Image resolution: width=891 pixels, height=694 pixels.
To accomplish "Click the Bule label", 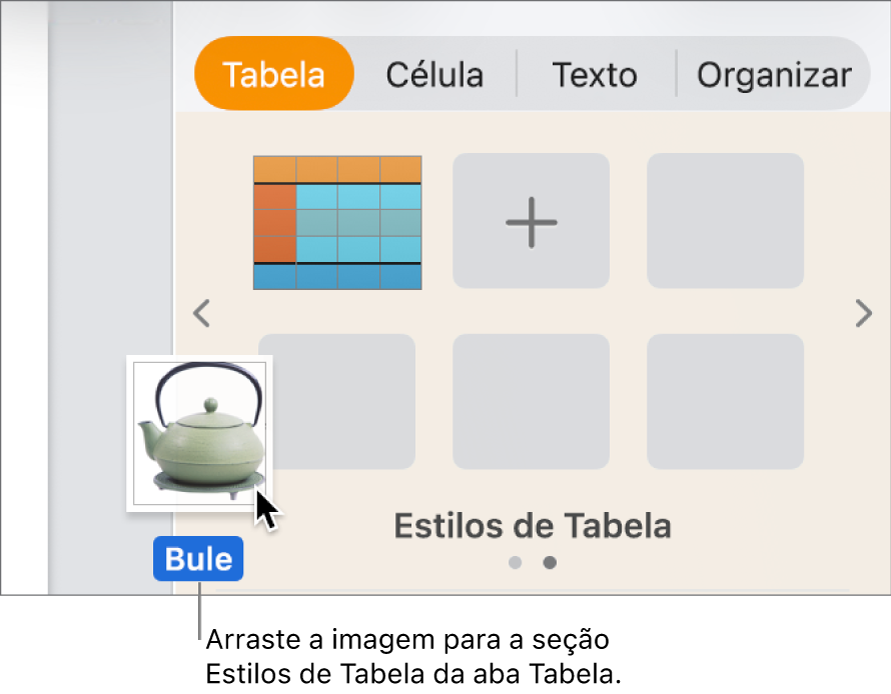I will [x=197, y=559].
